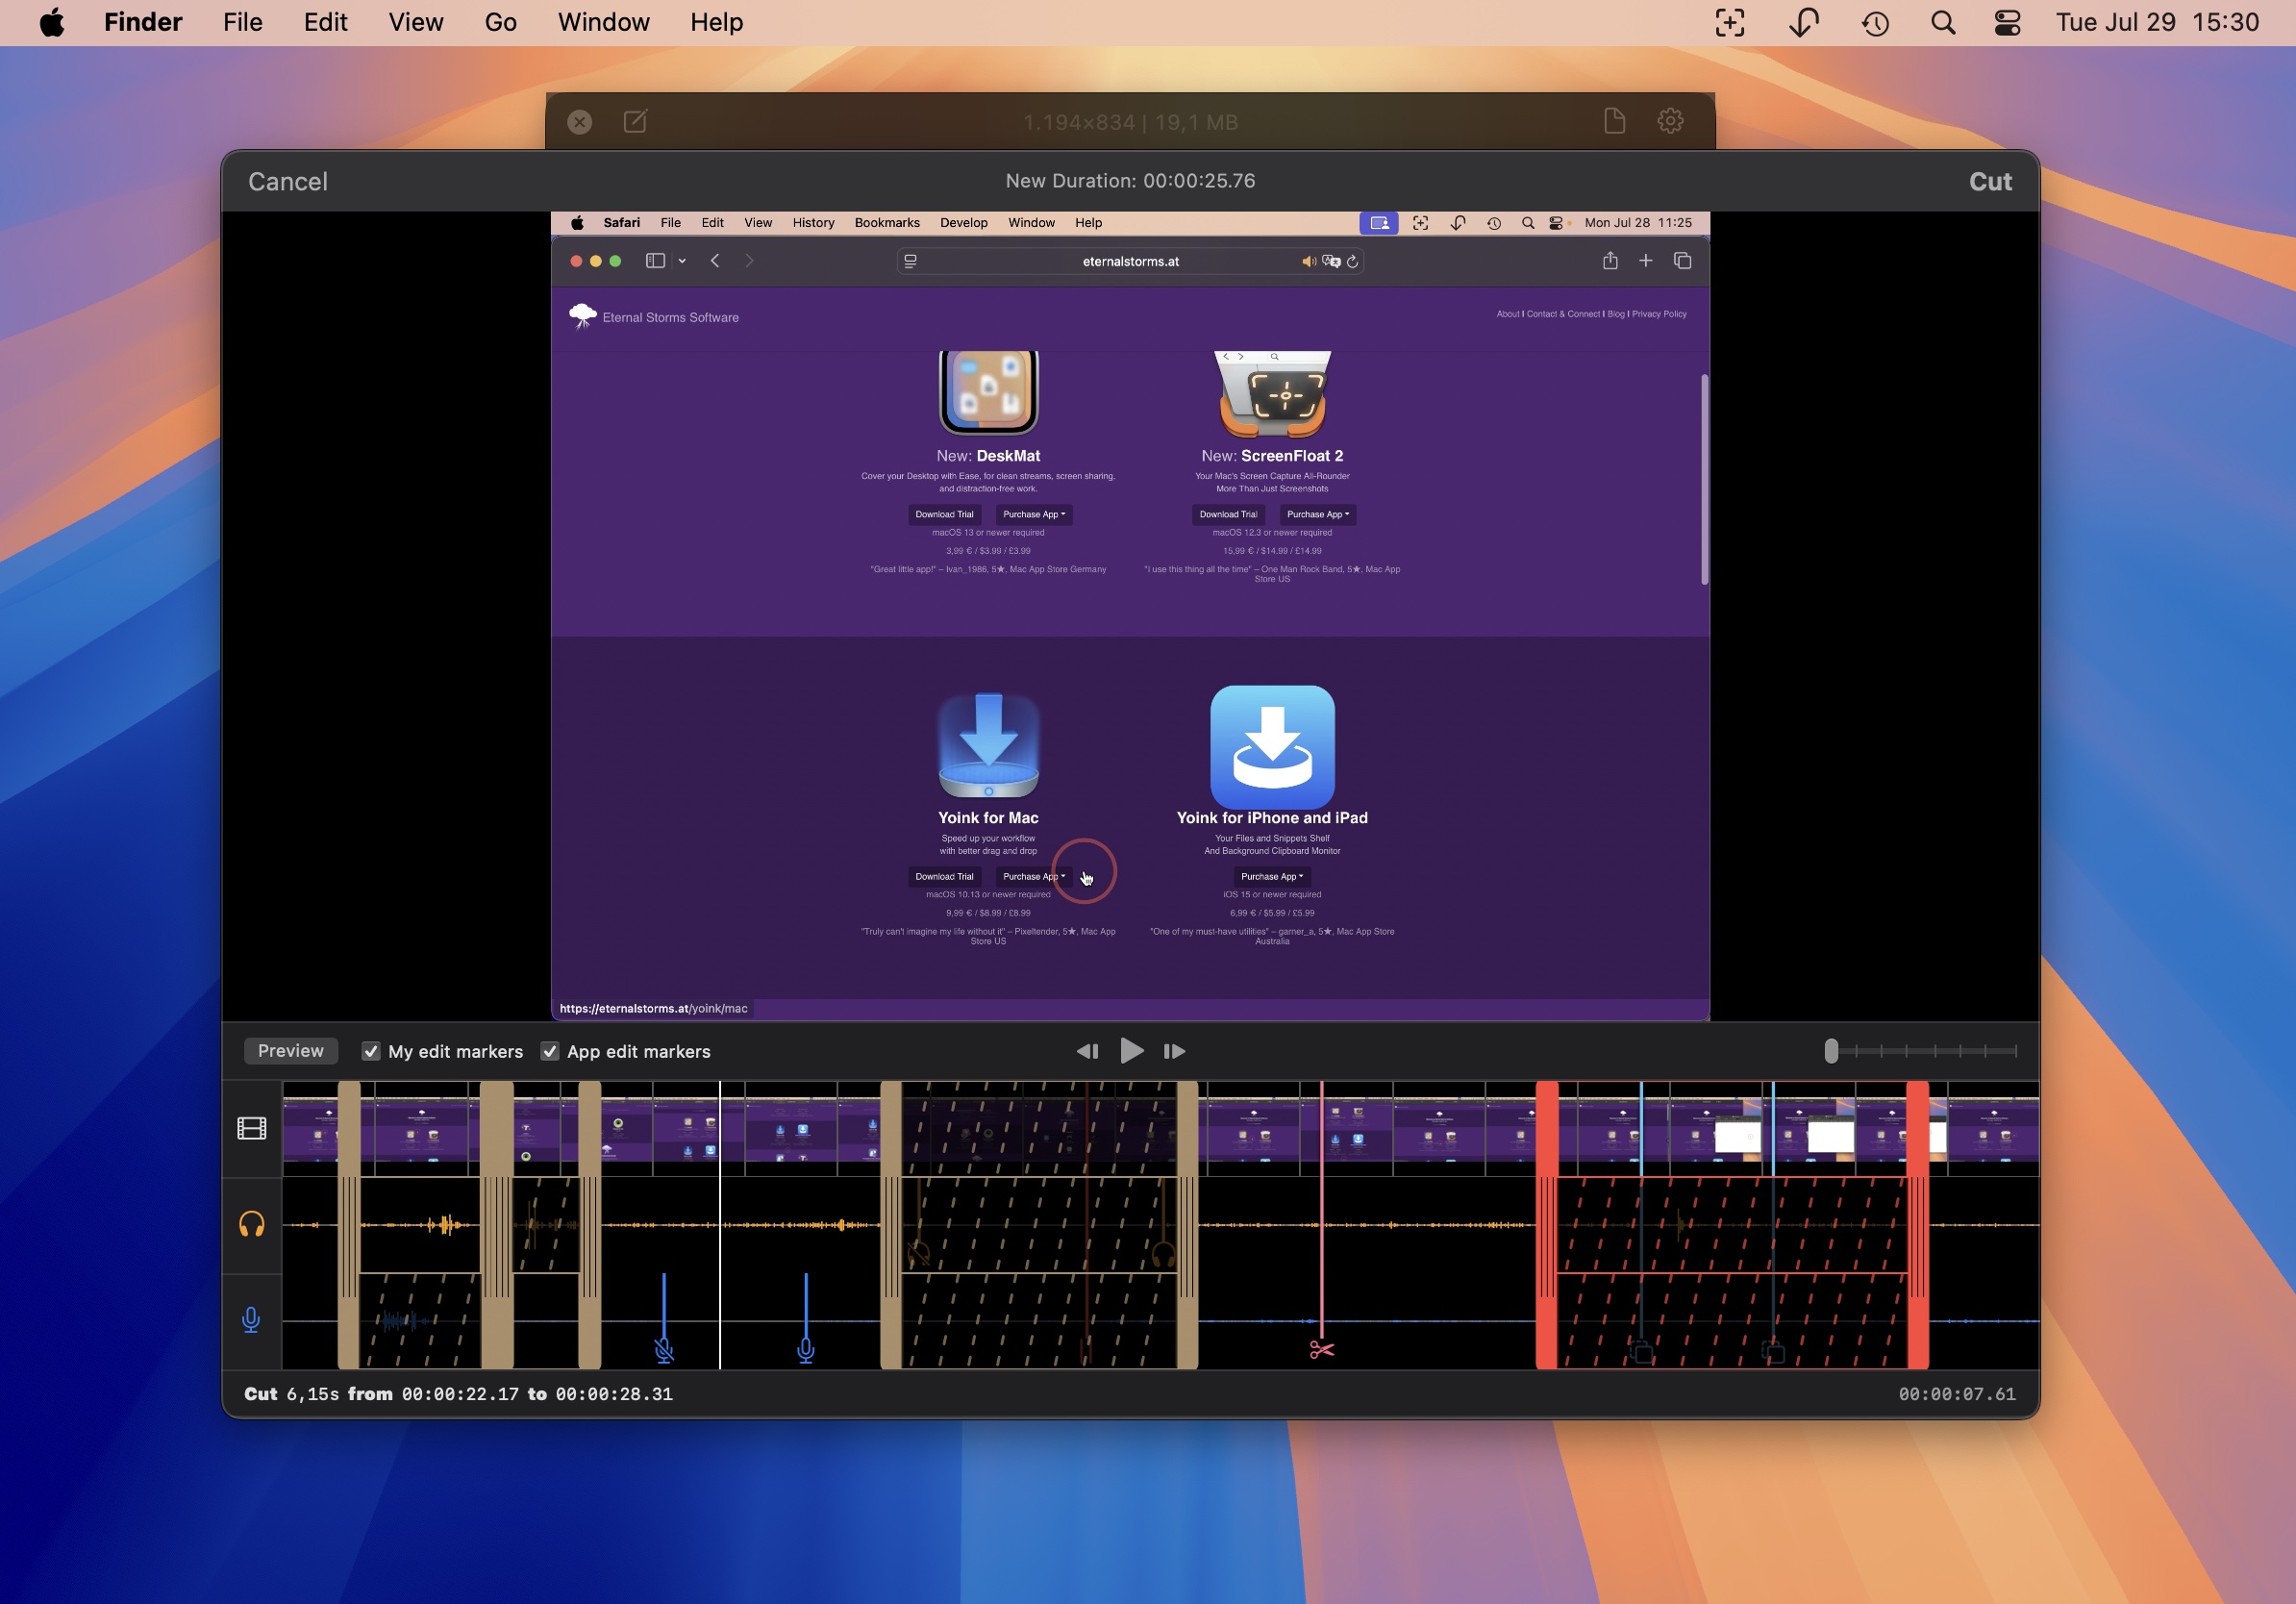Click the Cancel button

coord(288,181)
